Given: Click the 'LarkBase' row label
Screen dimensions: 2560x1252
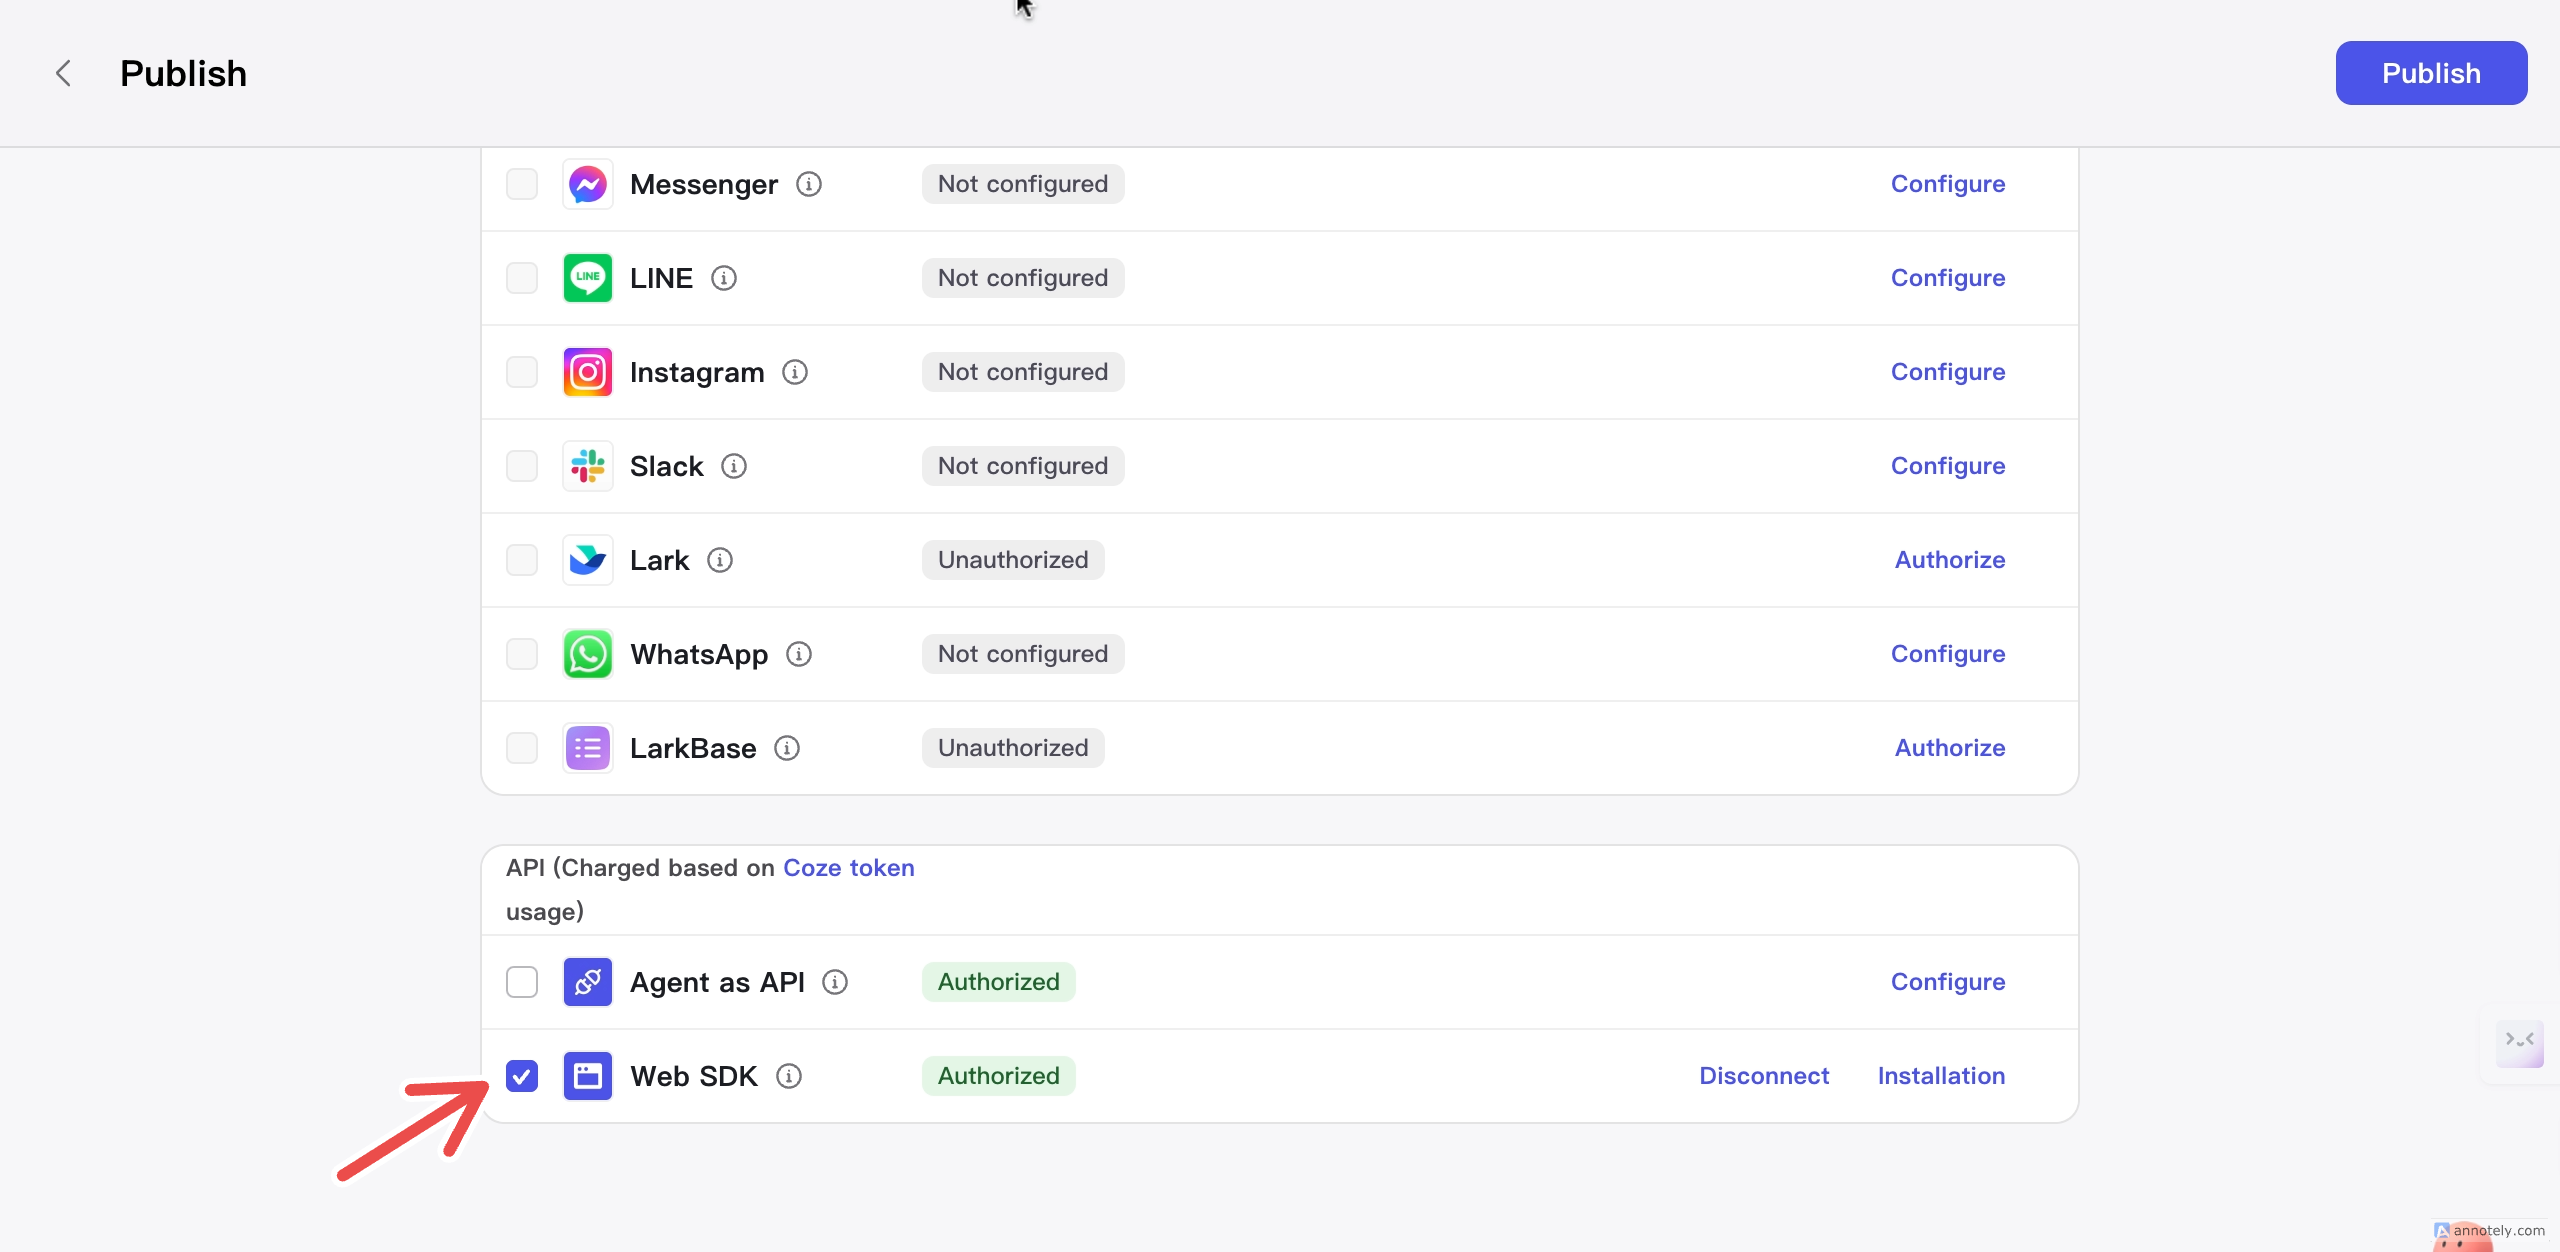Looking at the screenshot, I should [x=693, y=748].
